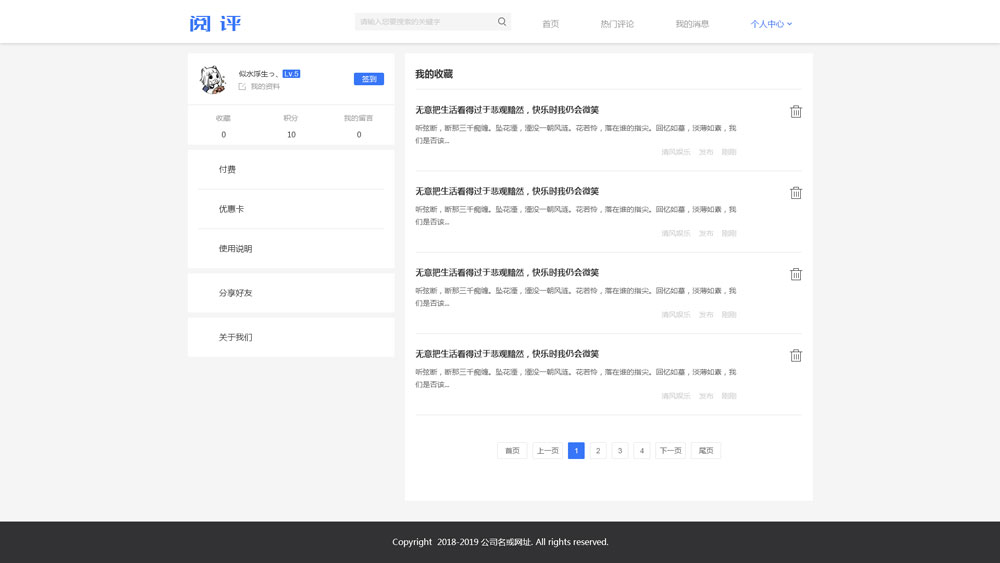Expand the 个人中心 dropdown menu

[771, 24]
